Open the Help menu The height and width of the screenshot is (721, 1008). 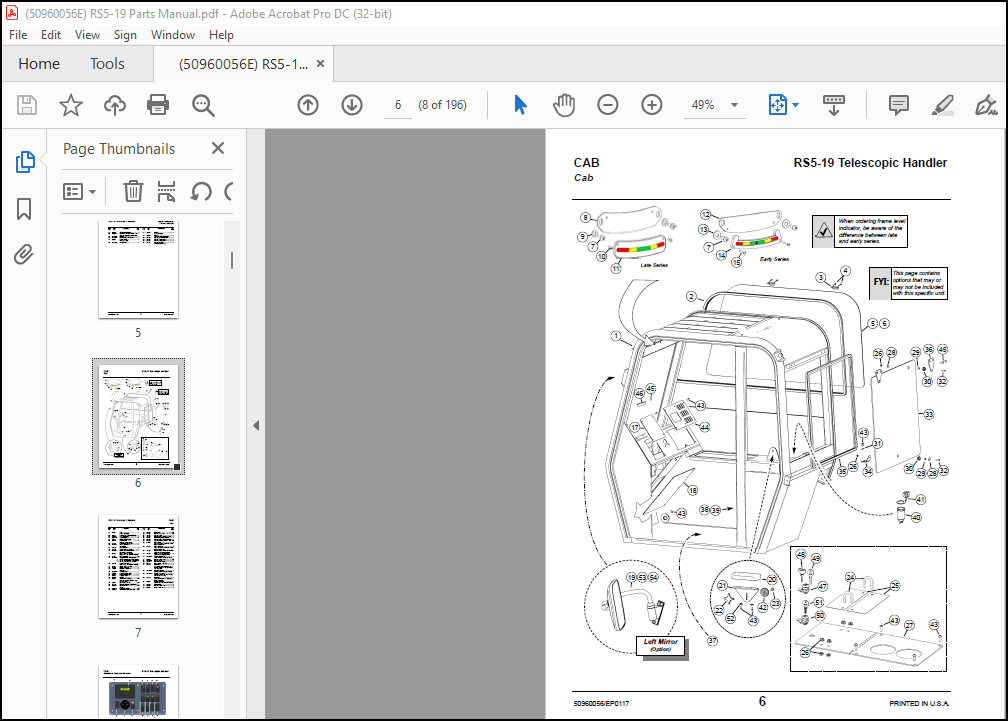(221, 35)
